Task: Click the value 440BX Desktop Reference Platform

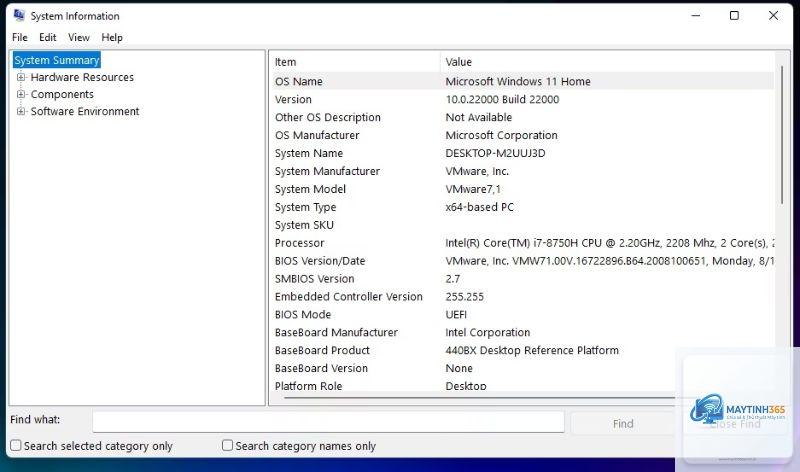Action: pos(532,350)
